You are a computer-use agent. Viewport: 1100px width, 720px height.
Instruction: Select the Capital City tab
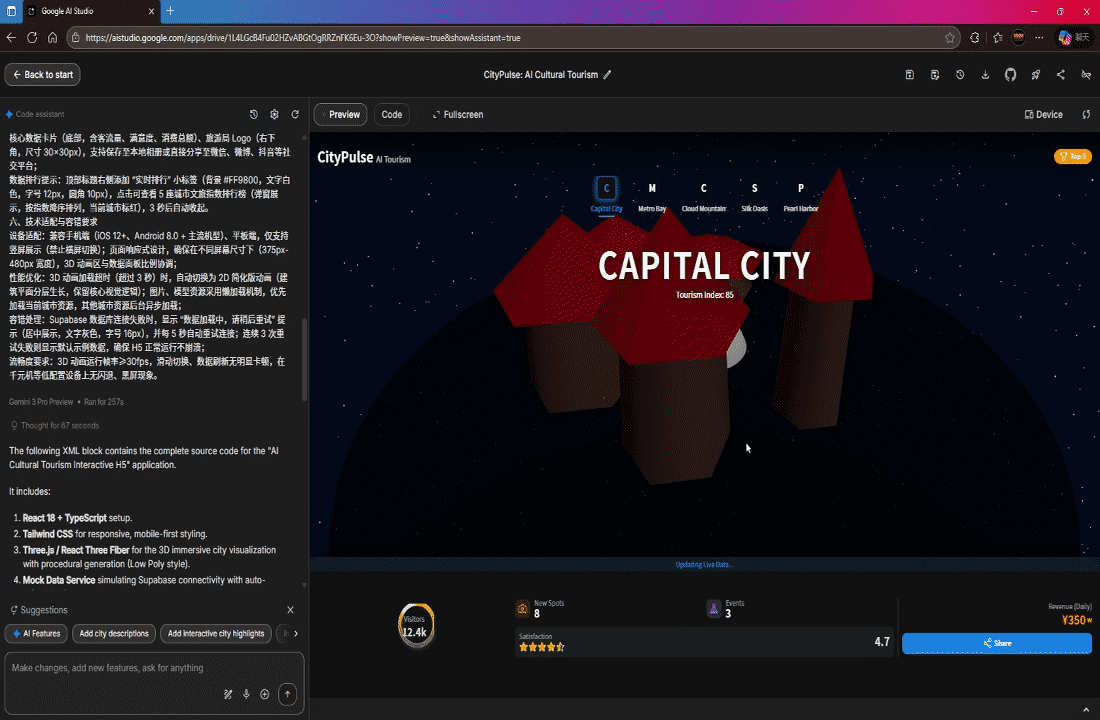click(606, 195)
